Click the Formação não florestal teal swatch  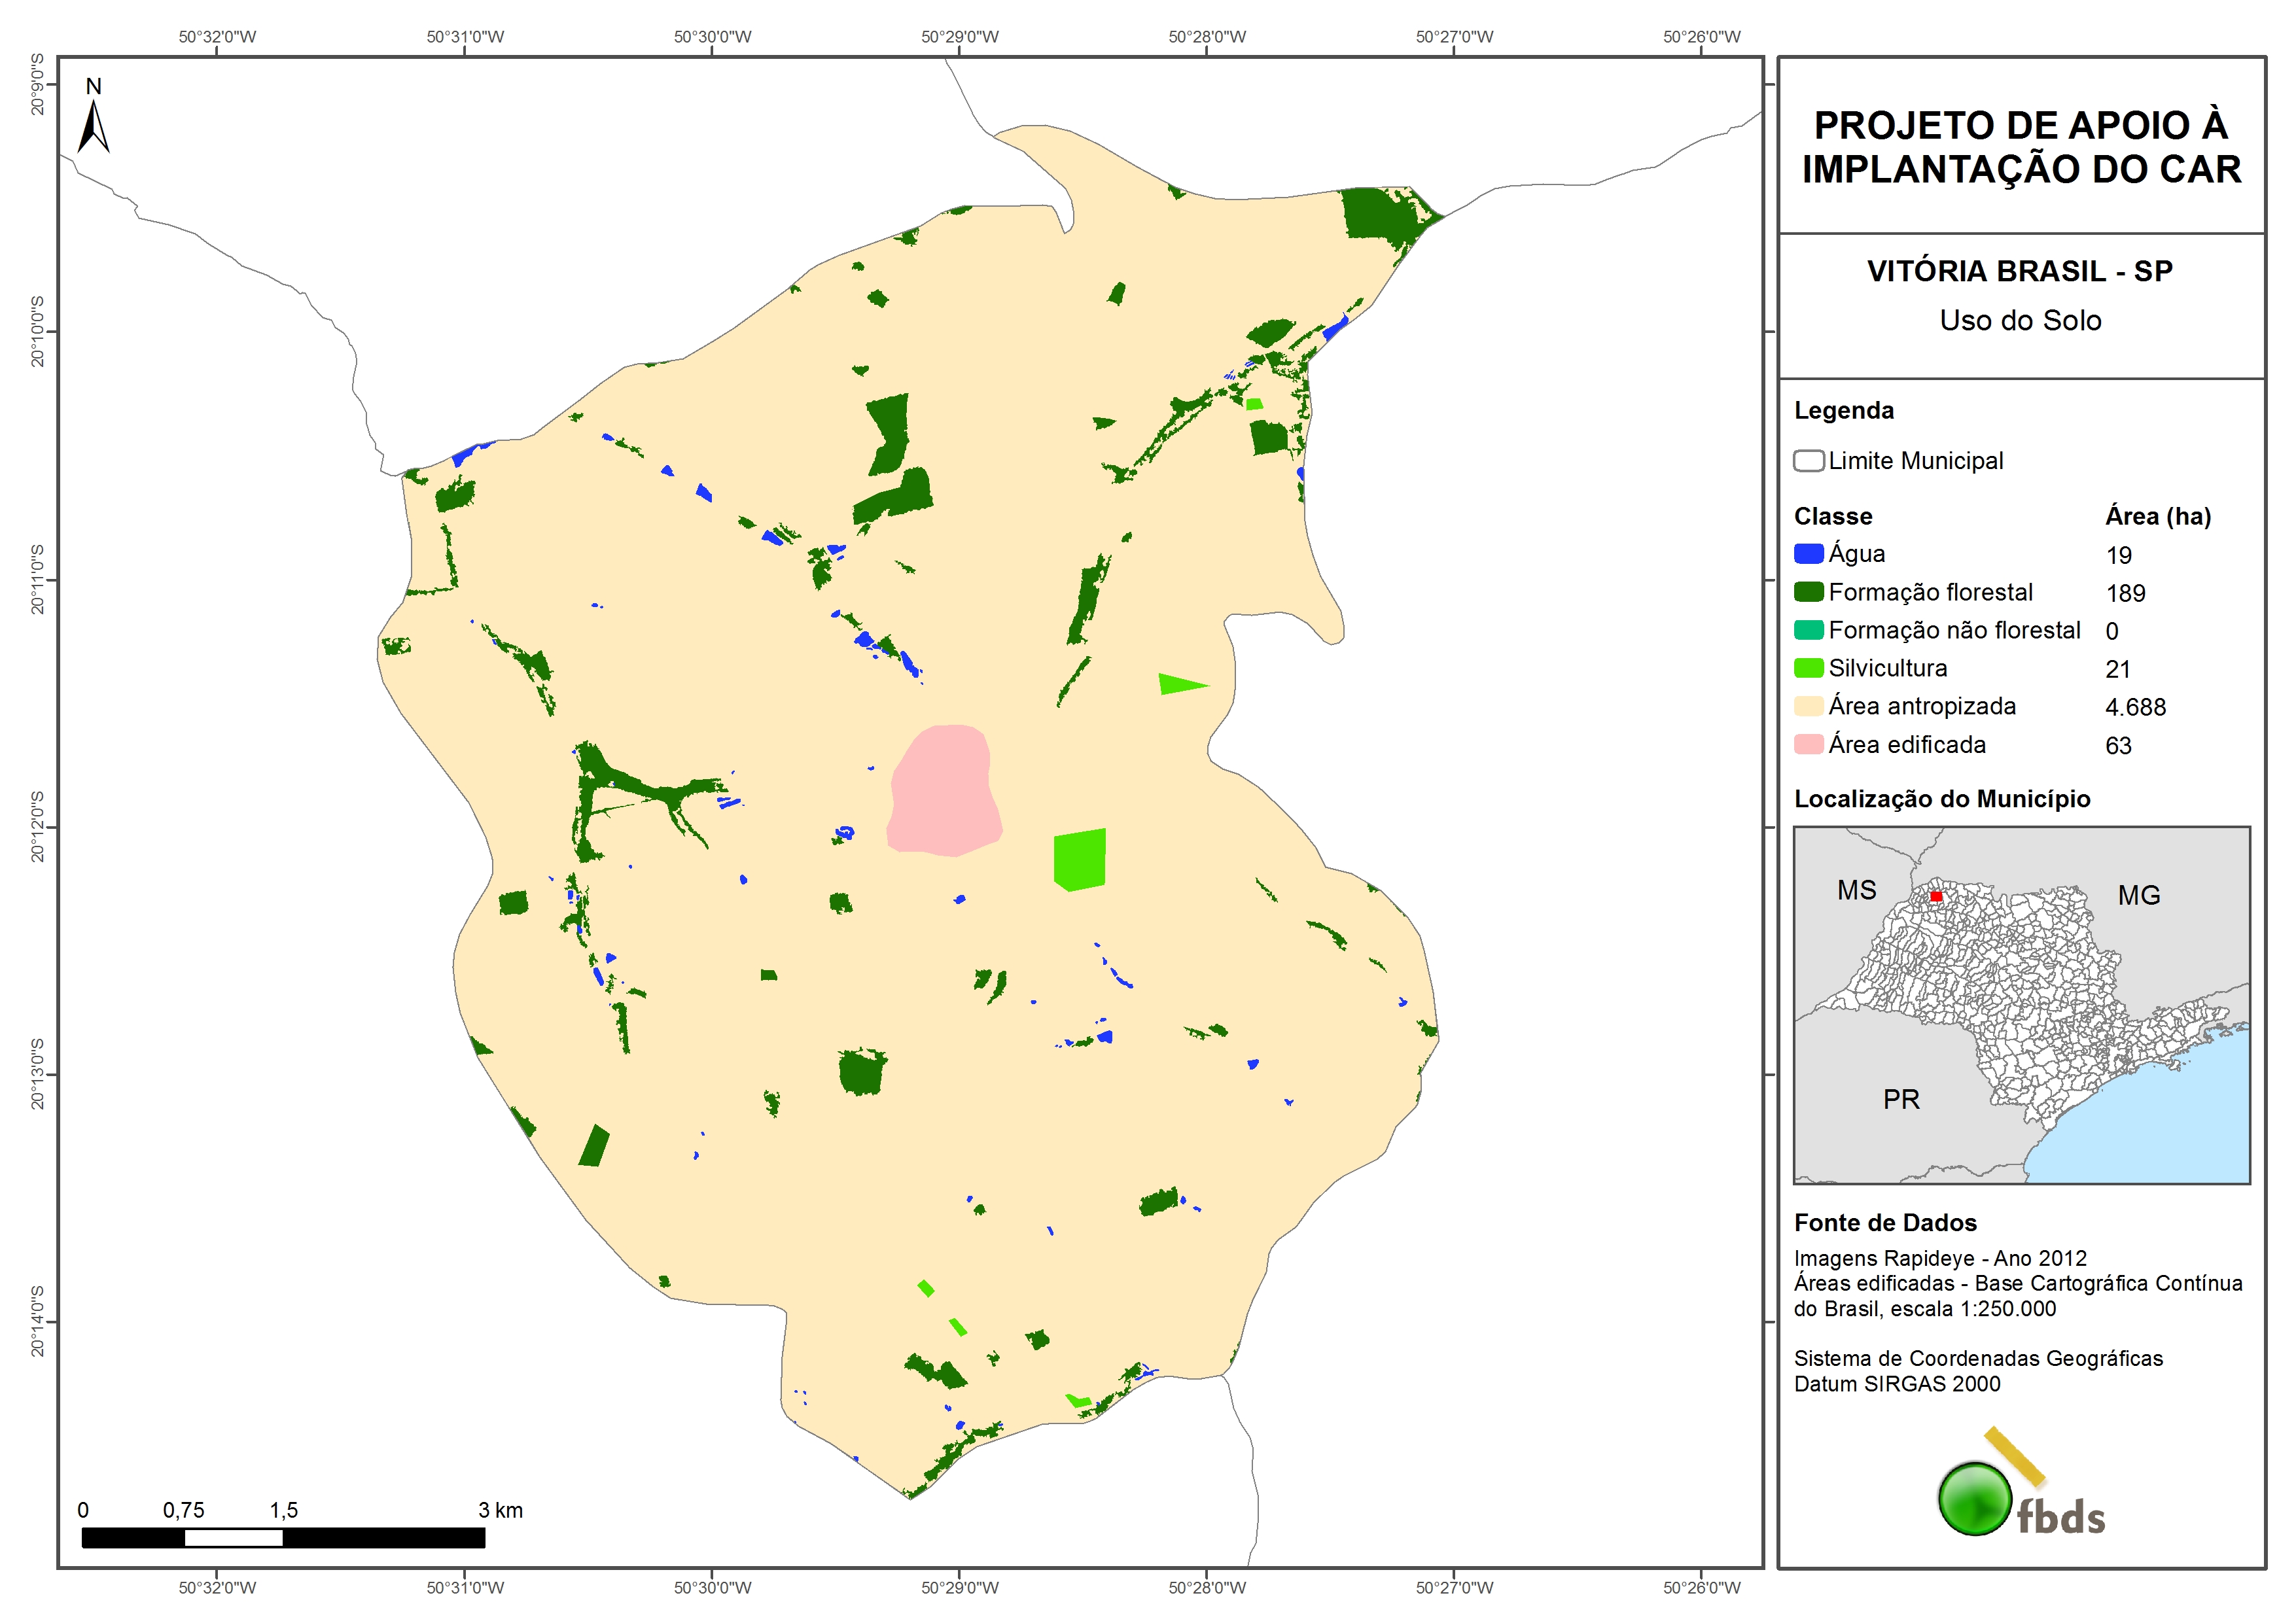(1808, 630)
